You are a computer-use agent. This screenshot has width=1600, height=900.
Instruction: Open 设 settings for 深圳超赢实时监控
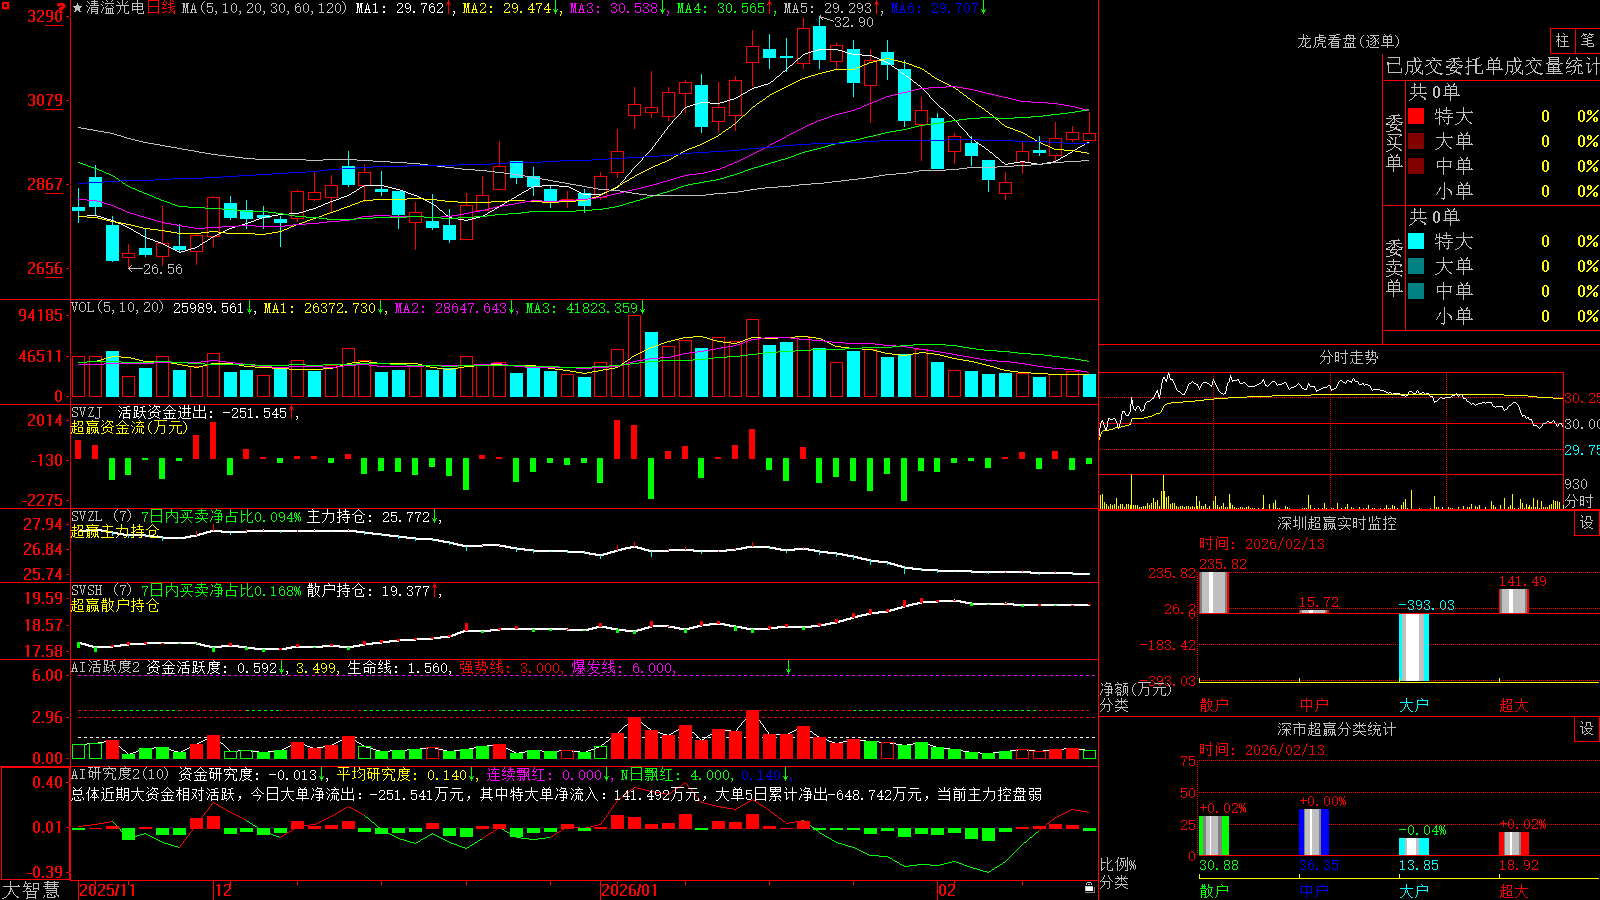pyautogui.click(x=1587, y=523)
